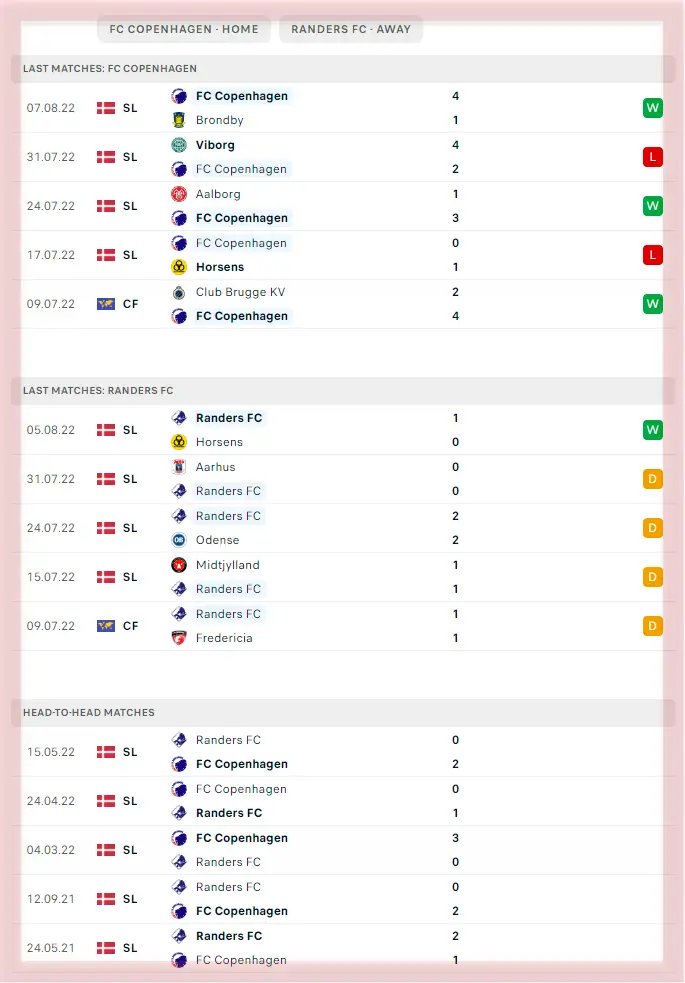Screen dimensions: 685x983
Task: Click the win badge for the Brondby match
Action: (653, 108)
